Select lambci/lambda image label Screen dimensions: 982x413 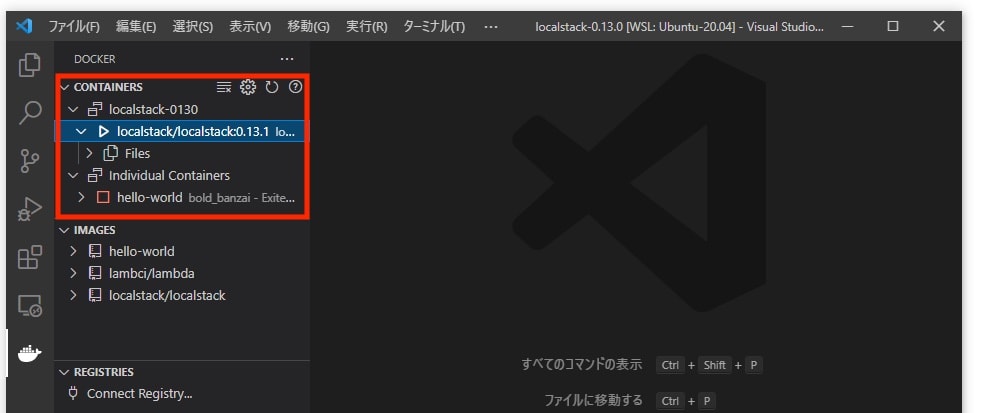[x=152, y=273]
